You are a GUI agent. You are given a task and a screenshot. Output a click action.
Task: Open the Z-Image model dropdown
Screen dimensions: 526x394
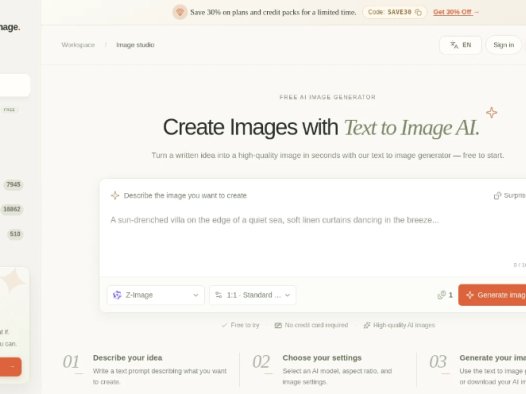click(x=156, y=295)
